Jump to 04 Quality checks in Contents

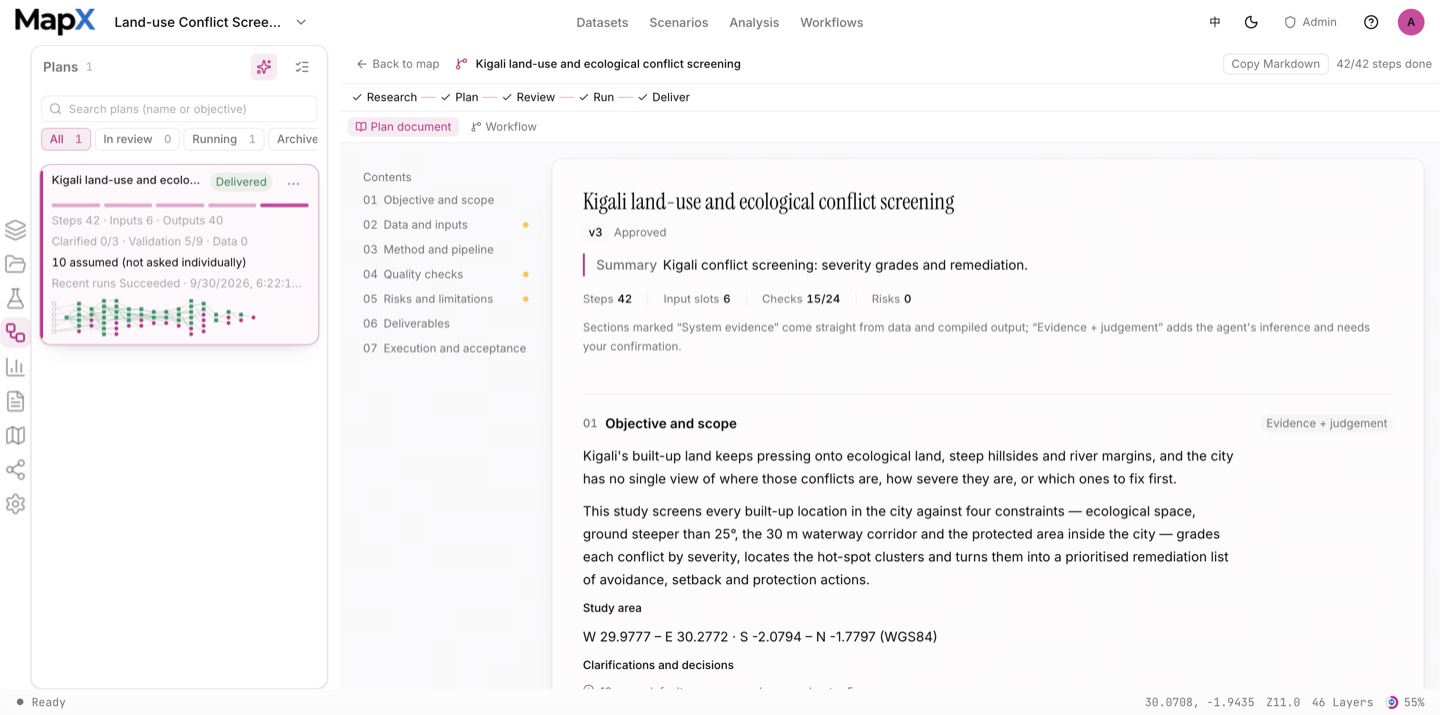[413, 274]
